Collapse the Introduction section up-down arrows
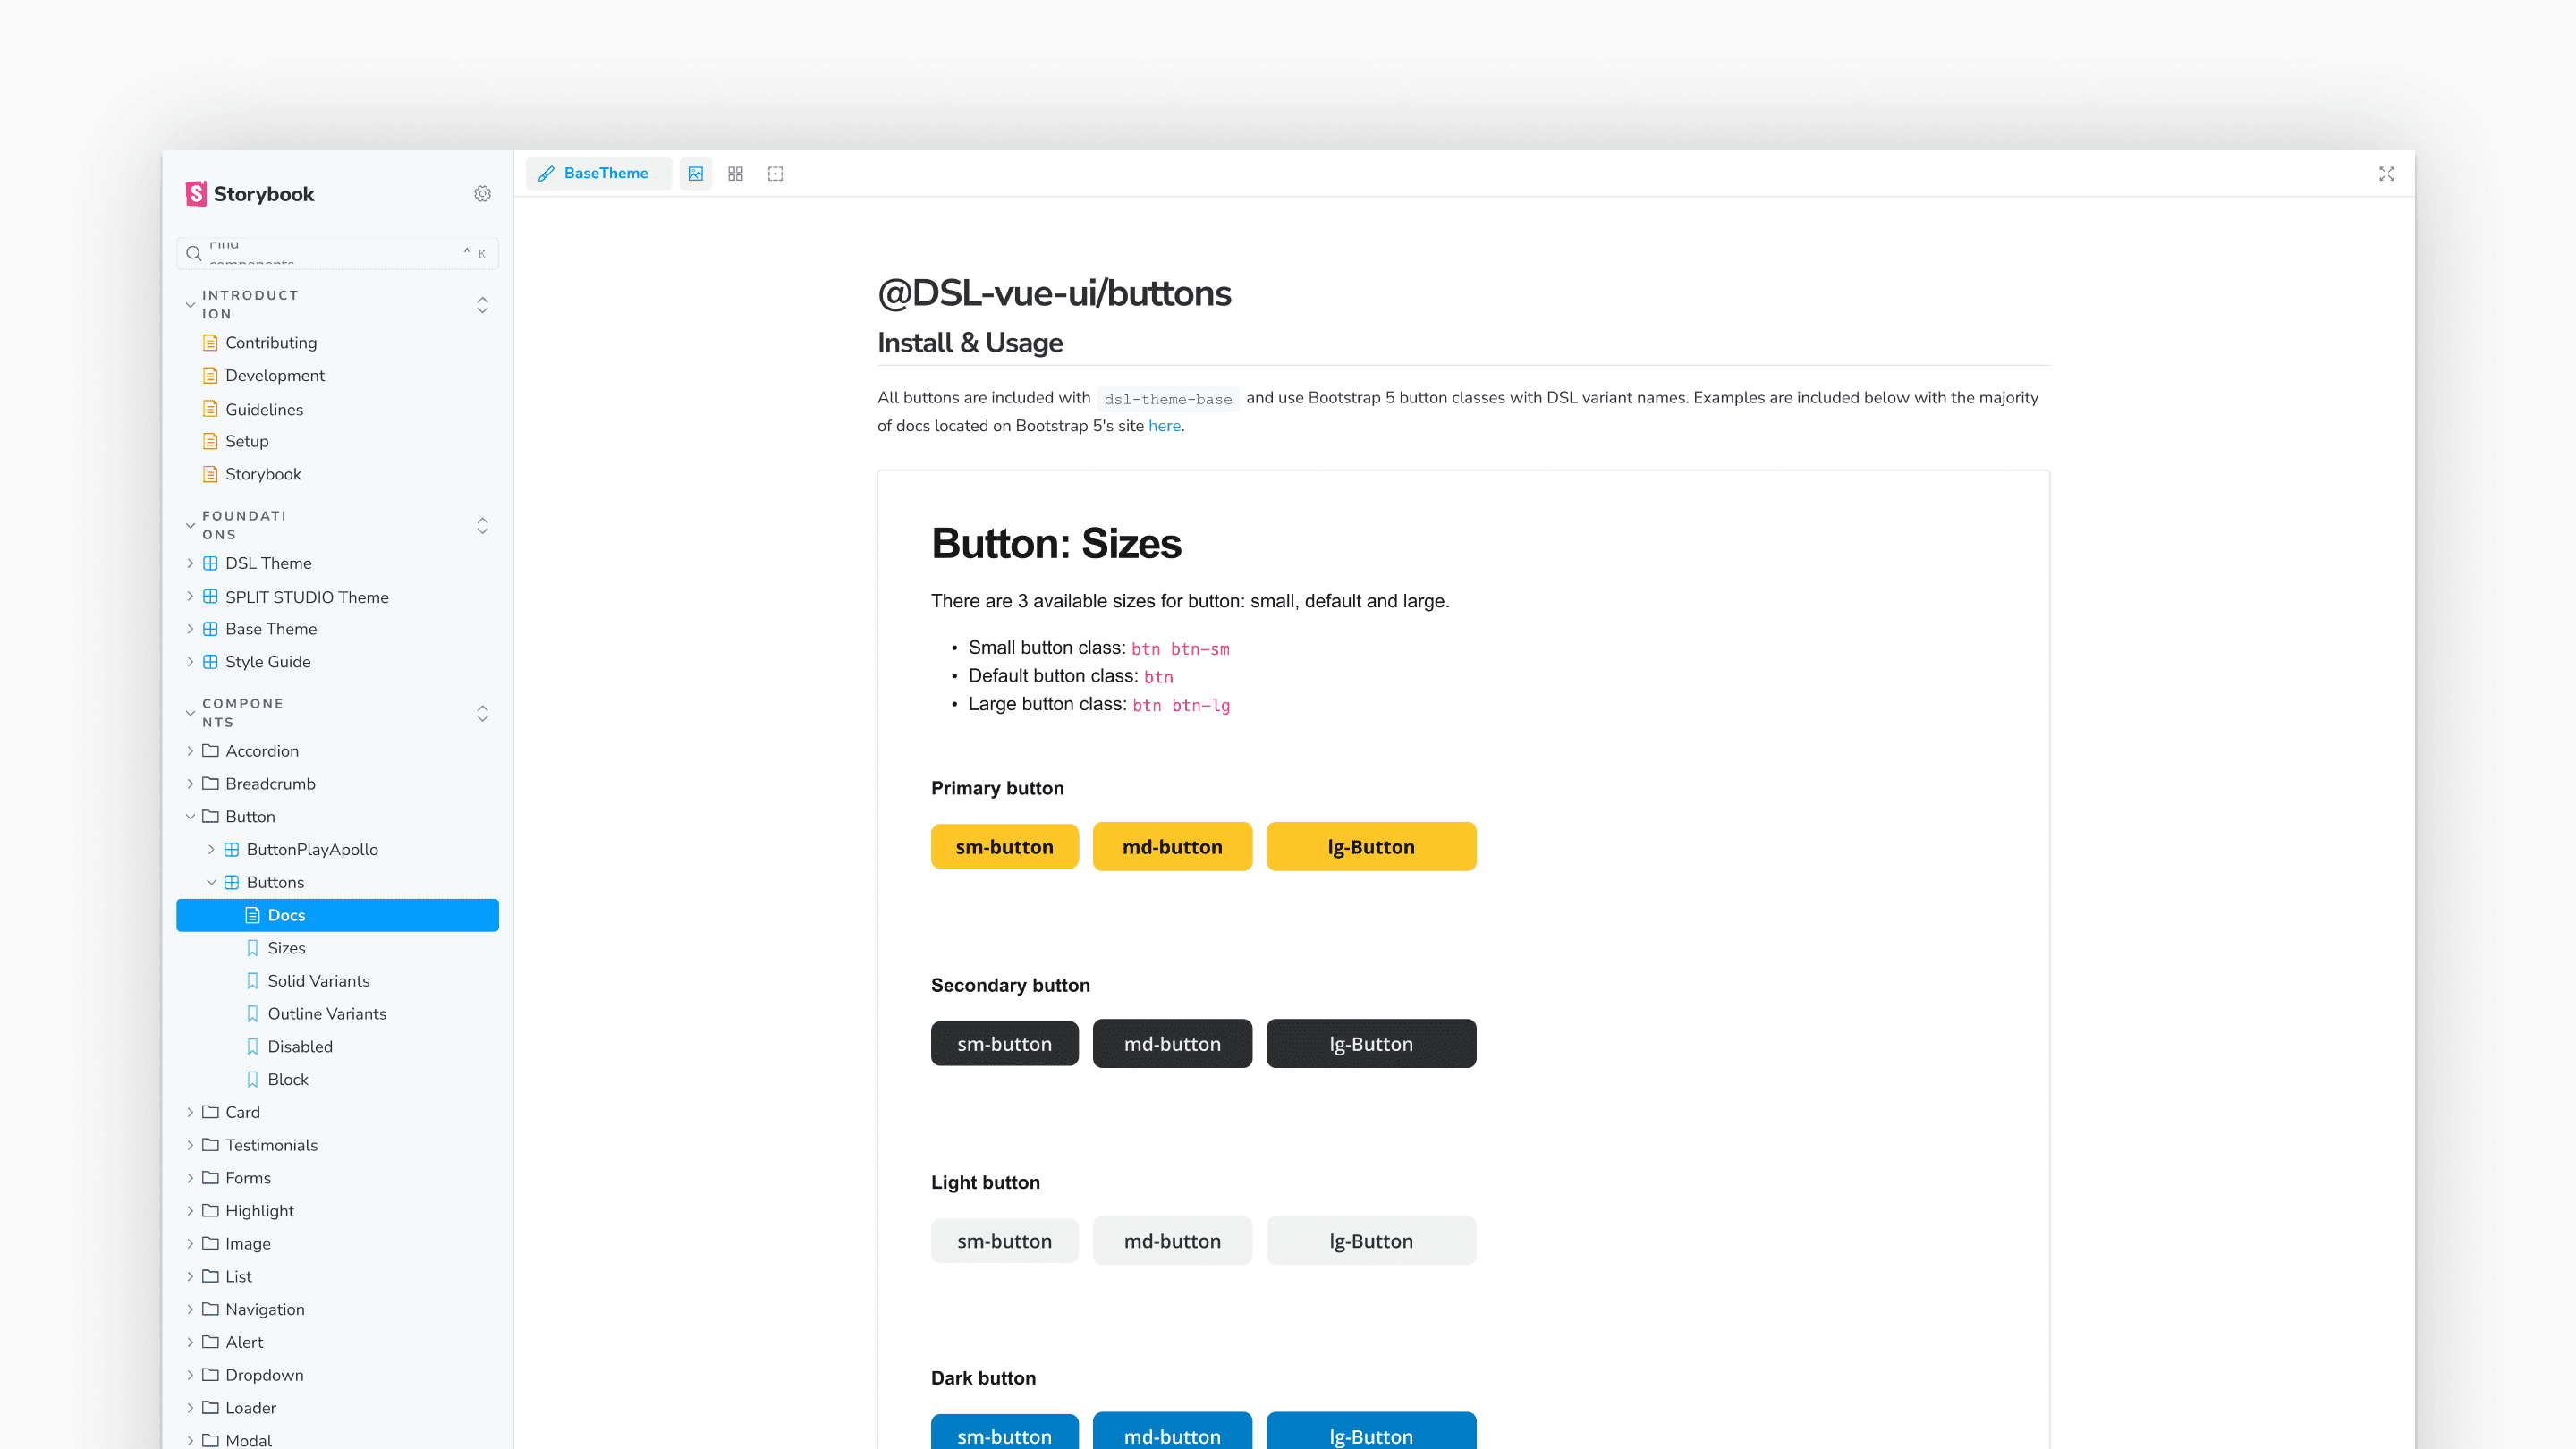 [x=482, y=305]
